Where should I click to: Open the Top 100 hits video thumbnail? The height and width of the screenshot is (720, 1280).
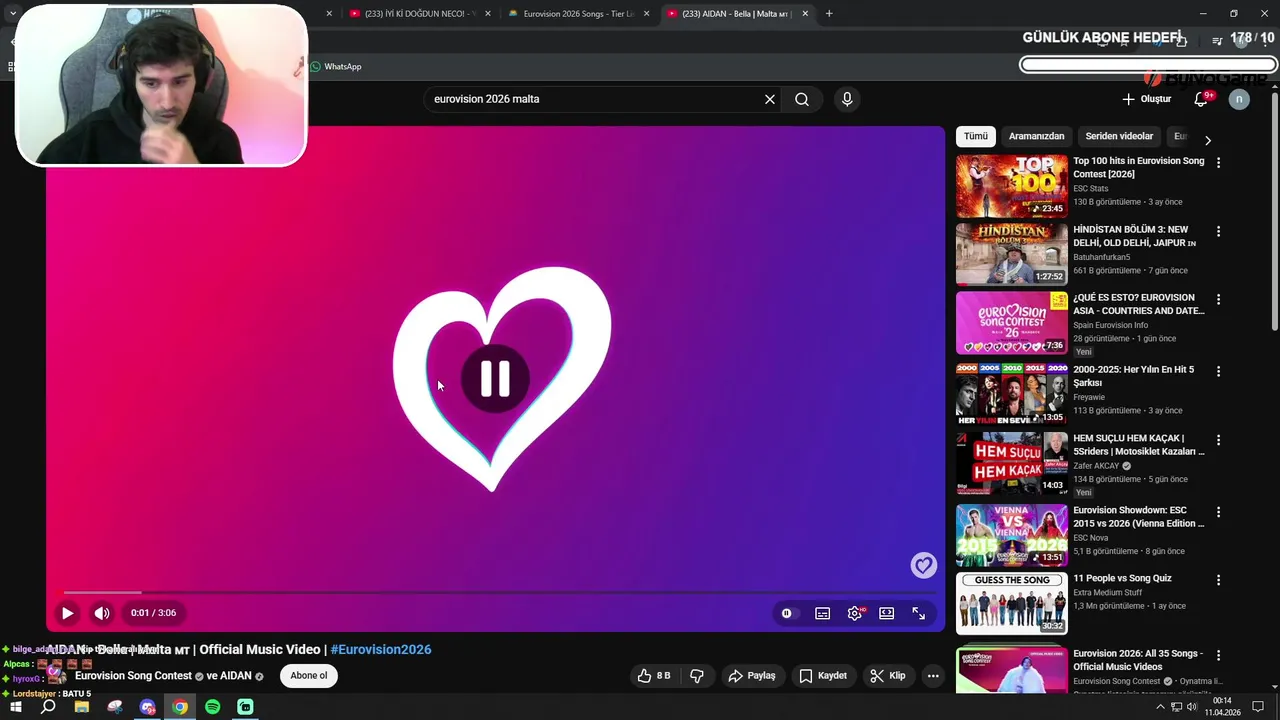(x=1011, y=186)
